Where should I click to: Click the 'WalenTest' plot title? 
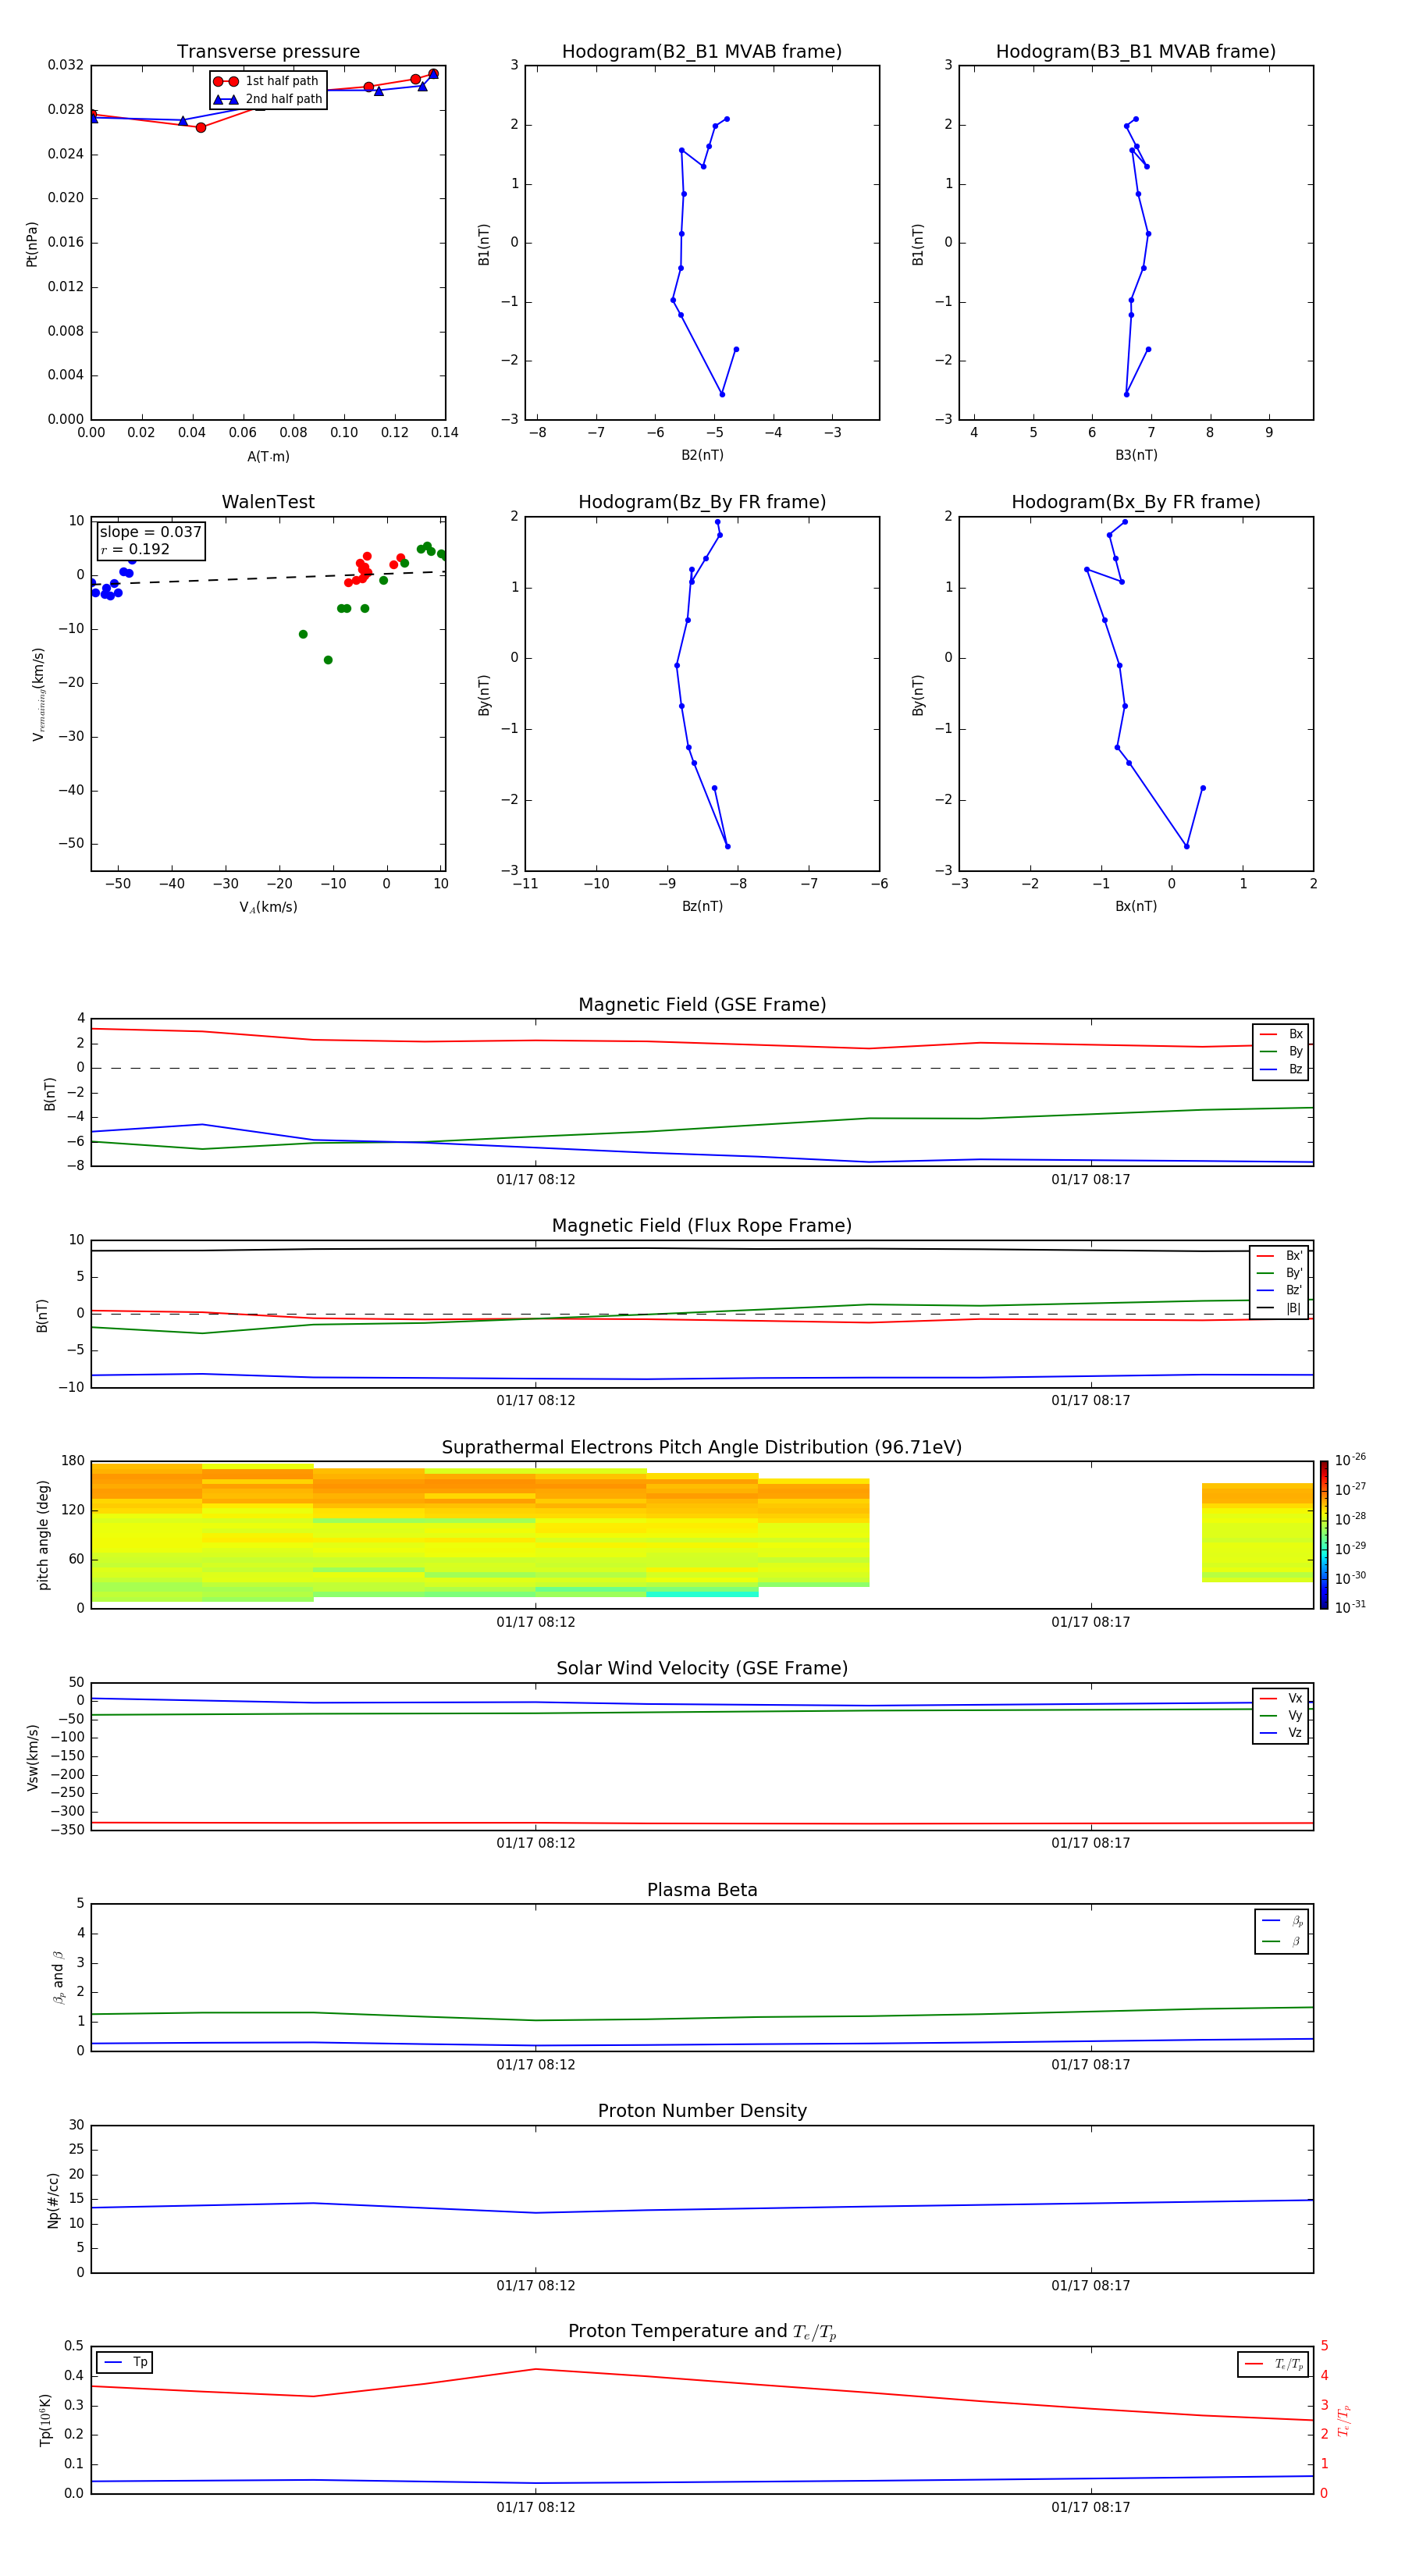[x=268, y=502]
